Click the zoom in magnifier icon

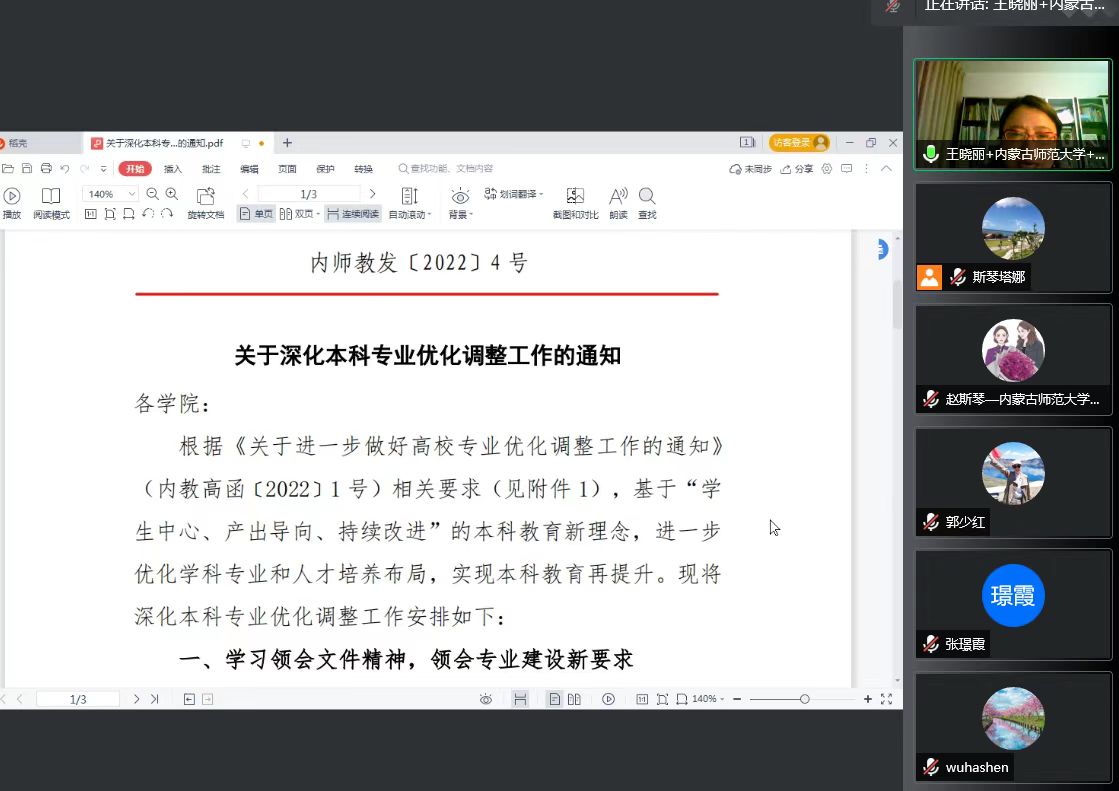172,194
